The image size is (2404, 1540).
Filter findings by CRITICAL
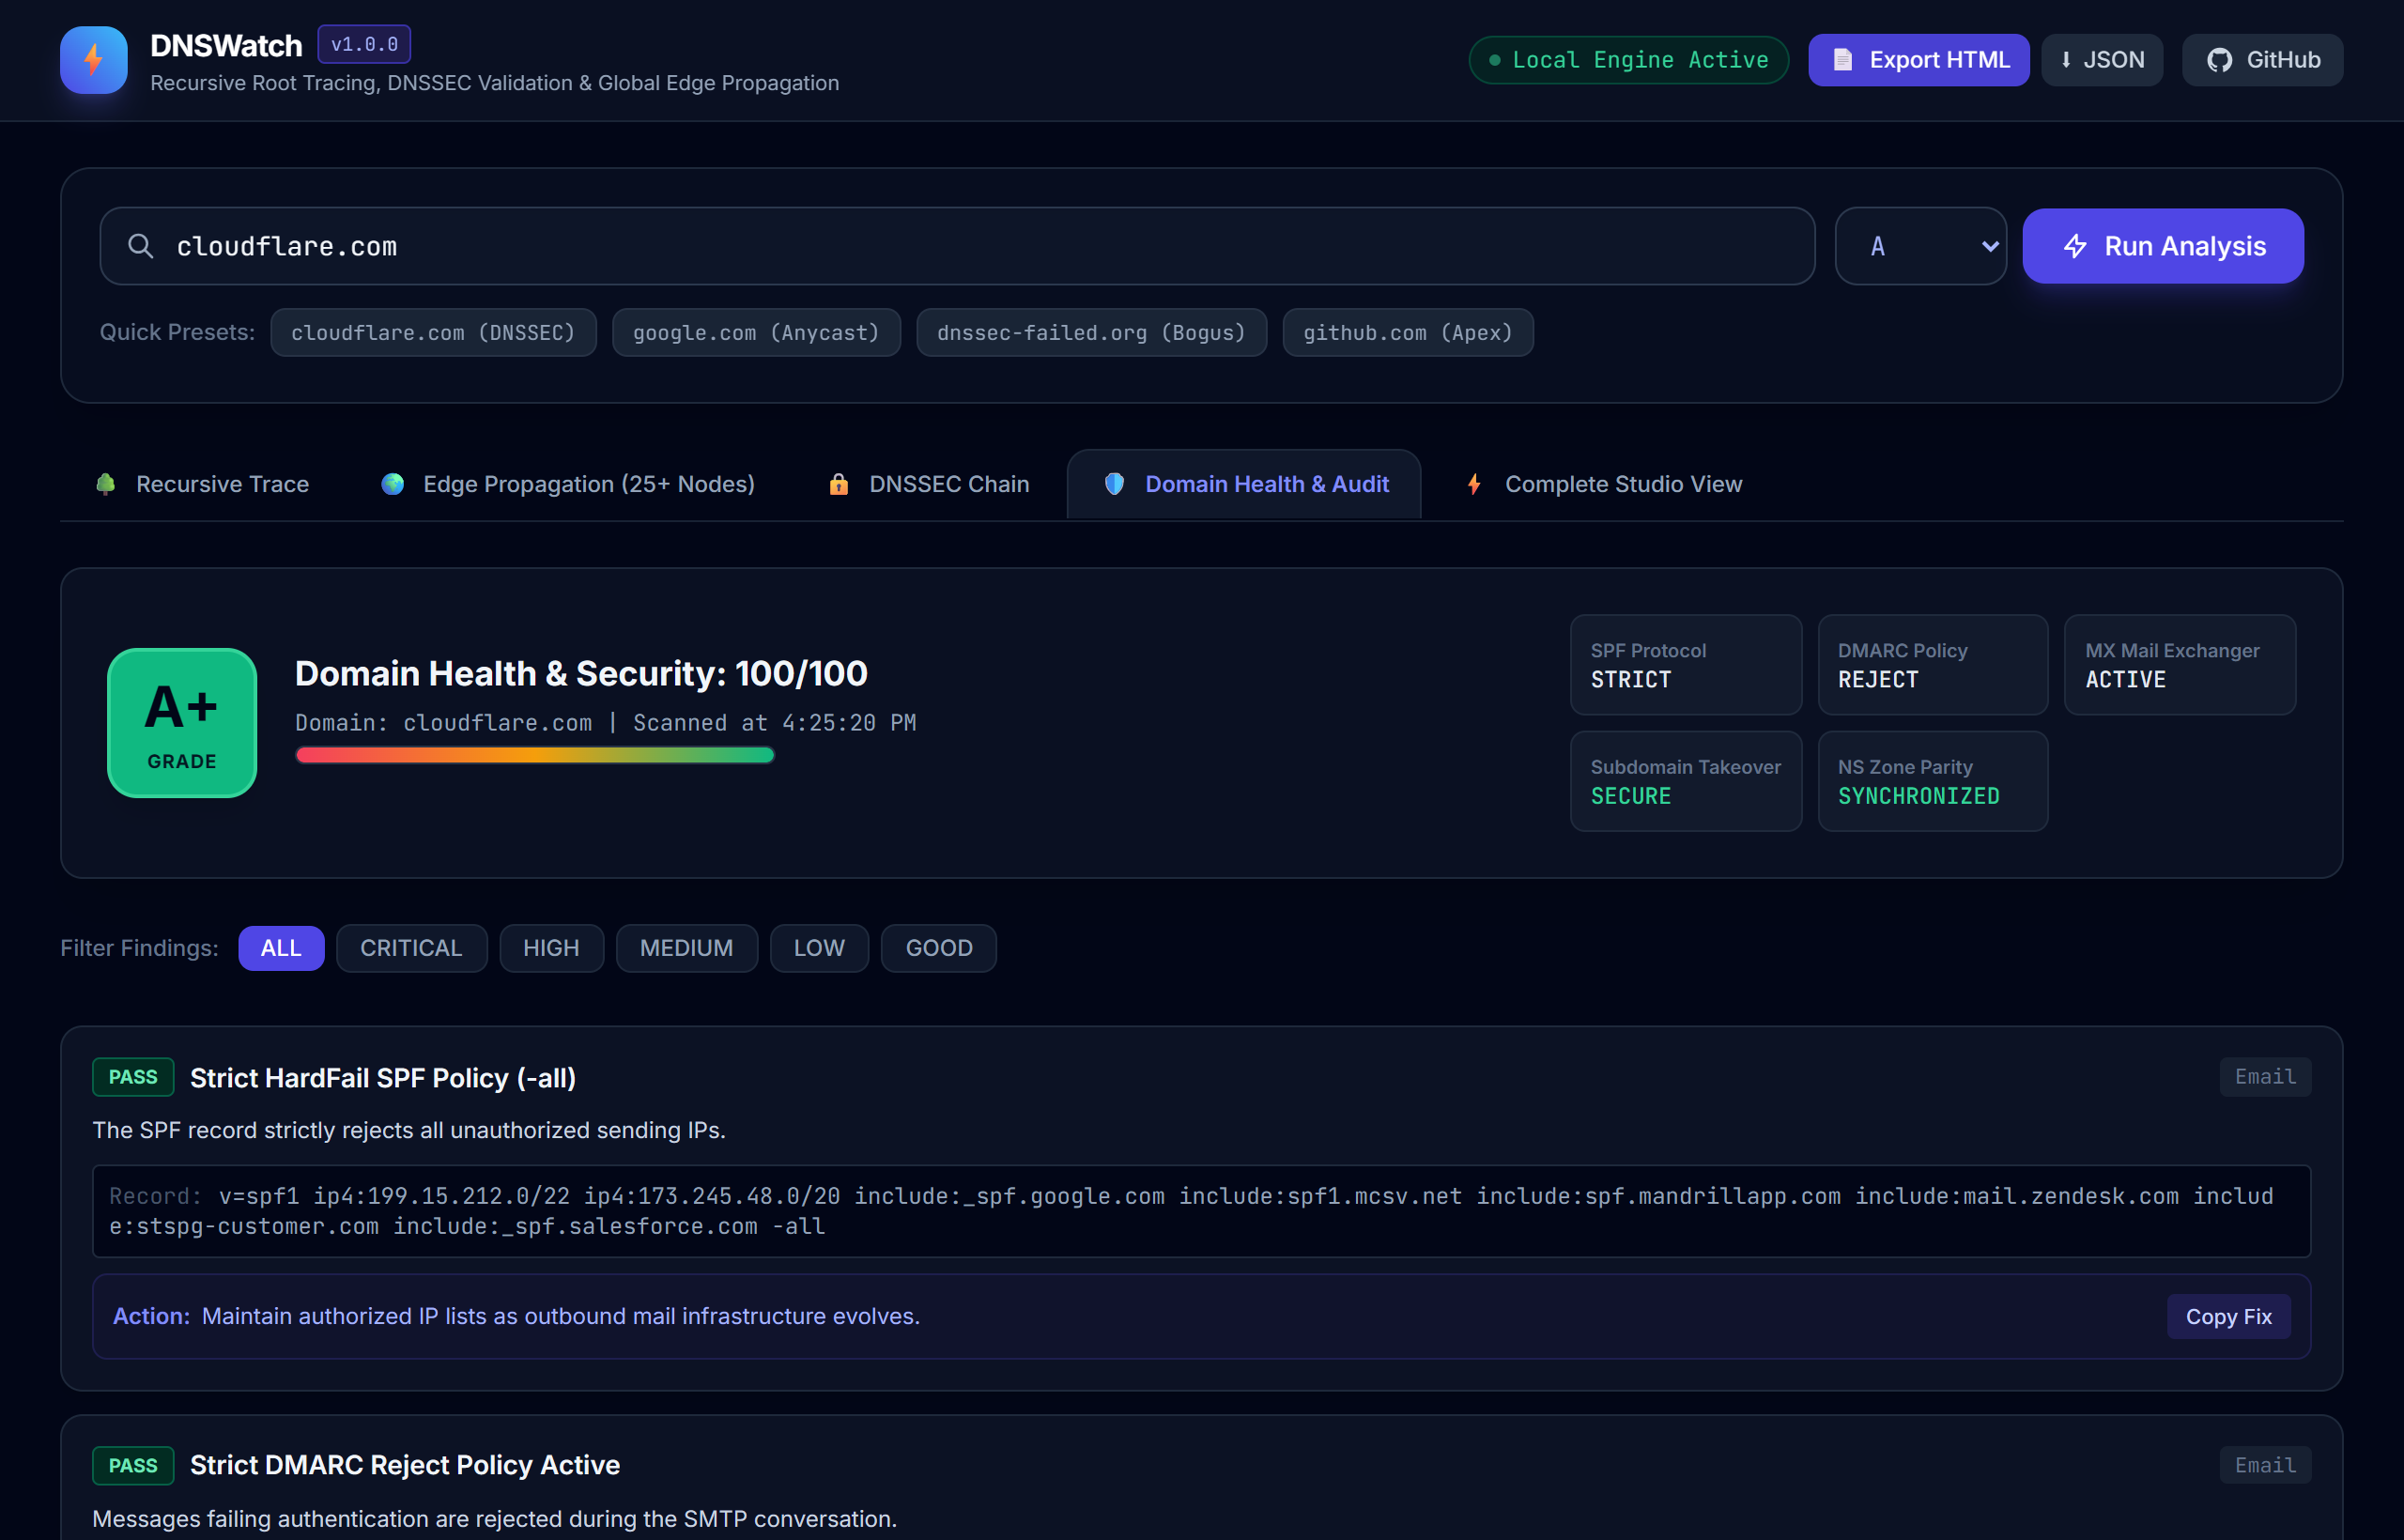pyautogui.click(x=412, y=948)
